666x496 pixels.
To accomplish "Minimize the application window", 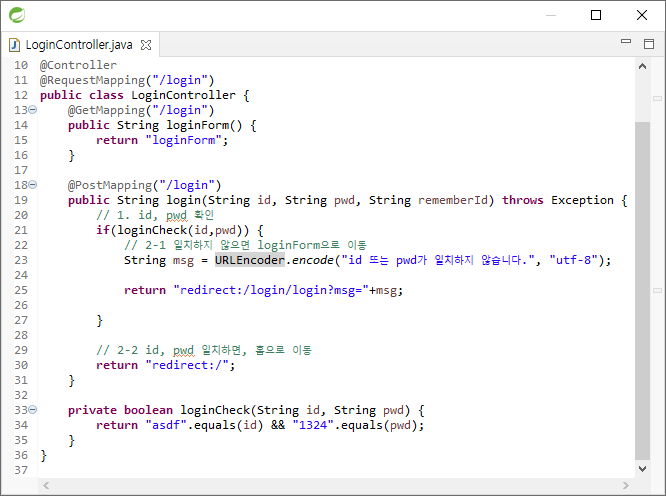I will coord(551,15).
